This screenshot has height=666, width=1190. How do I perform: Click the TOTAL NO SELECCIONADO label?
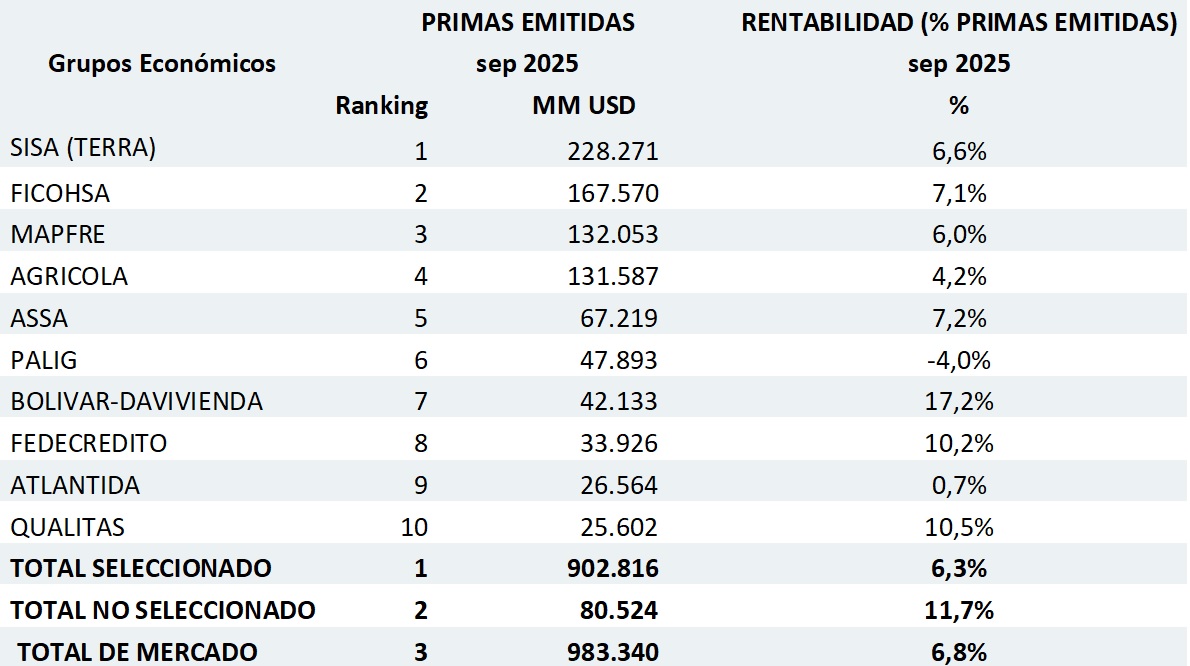coord(163,610)
